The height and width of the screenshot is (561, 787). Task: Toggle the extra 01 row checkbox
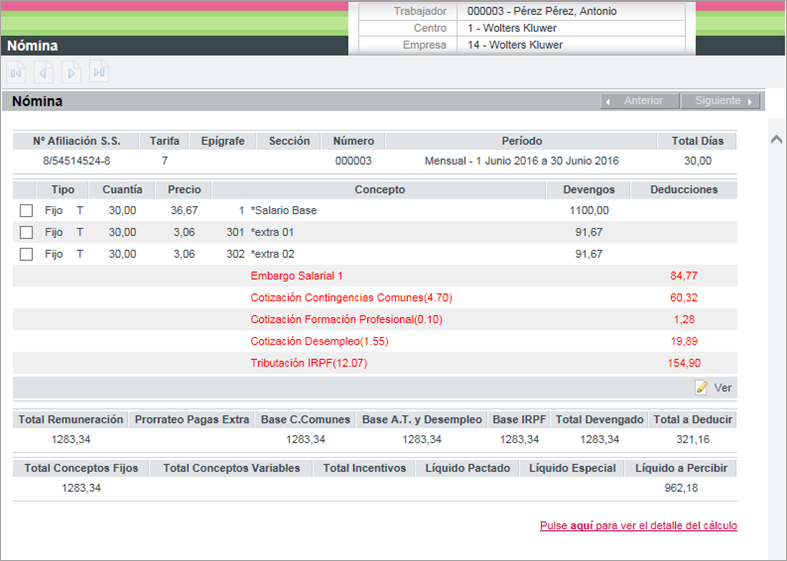tap(27, 232)
